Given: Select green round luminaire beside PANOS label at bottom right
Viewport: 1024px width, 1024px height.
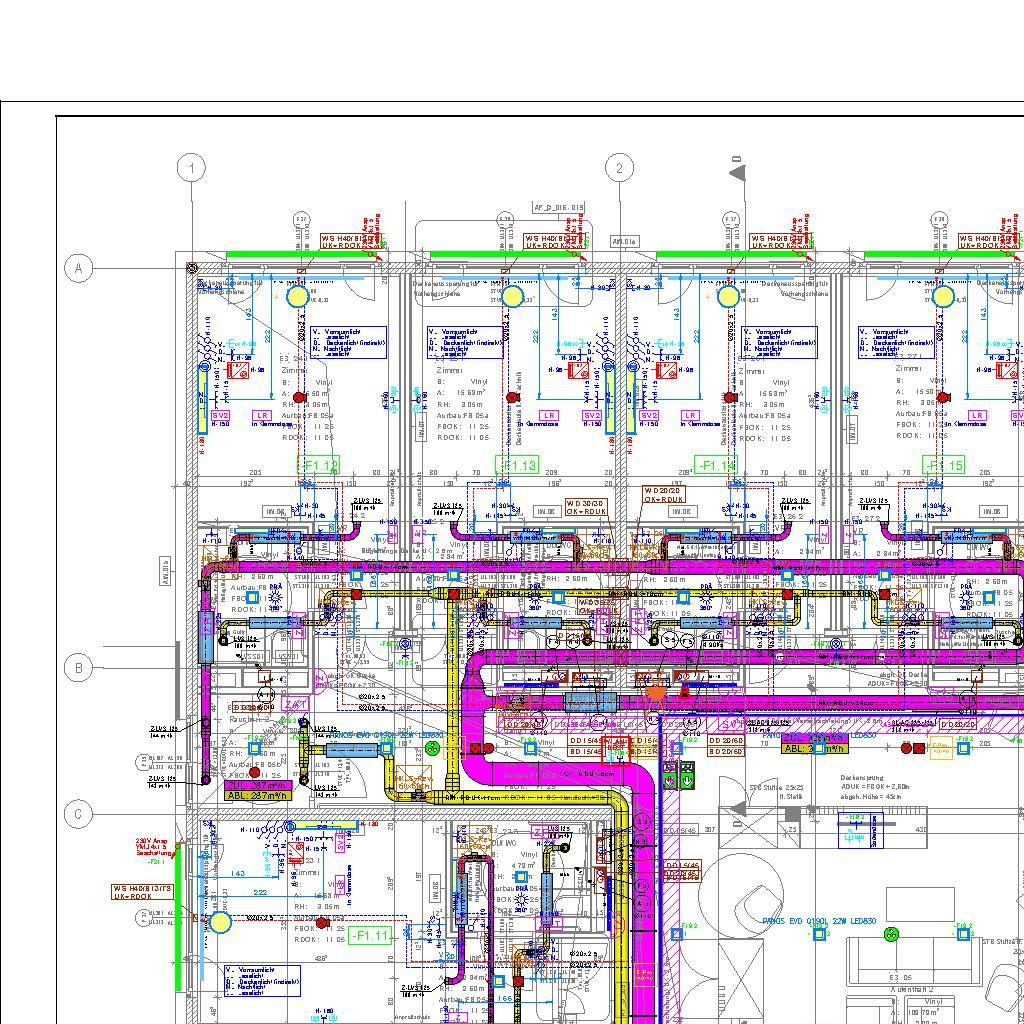Looking at the screenshot, I should tap(891, 934).
